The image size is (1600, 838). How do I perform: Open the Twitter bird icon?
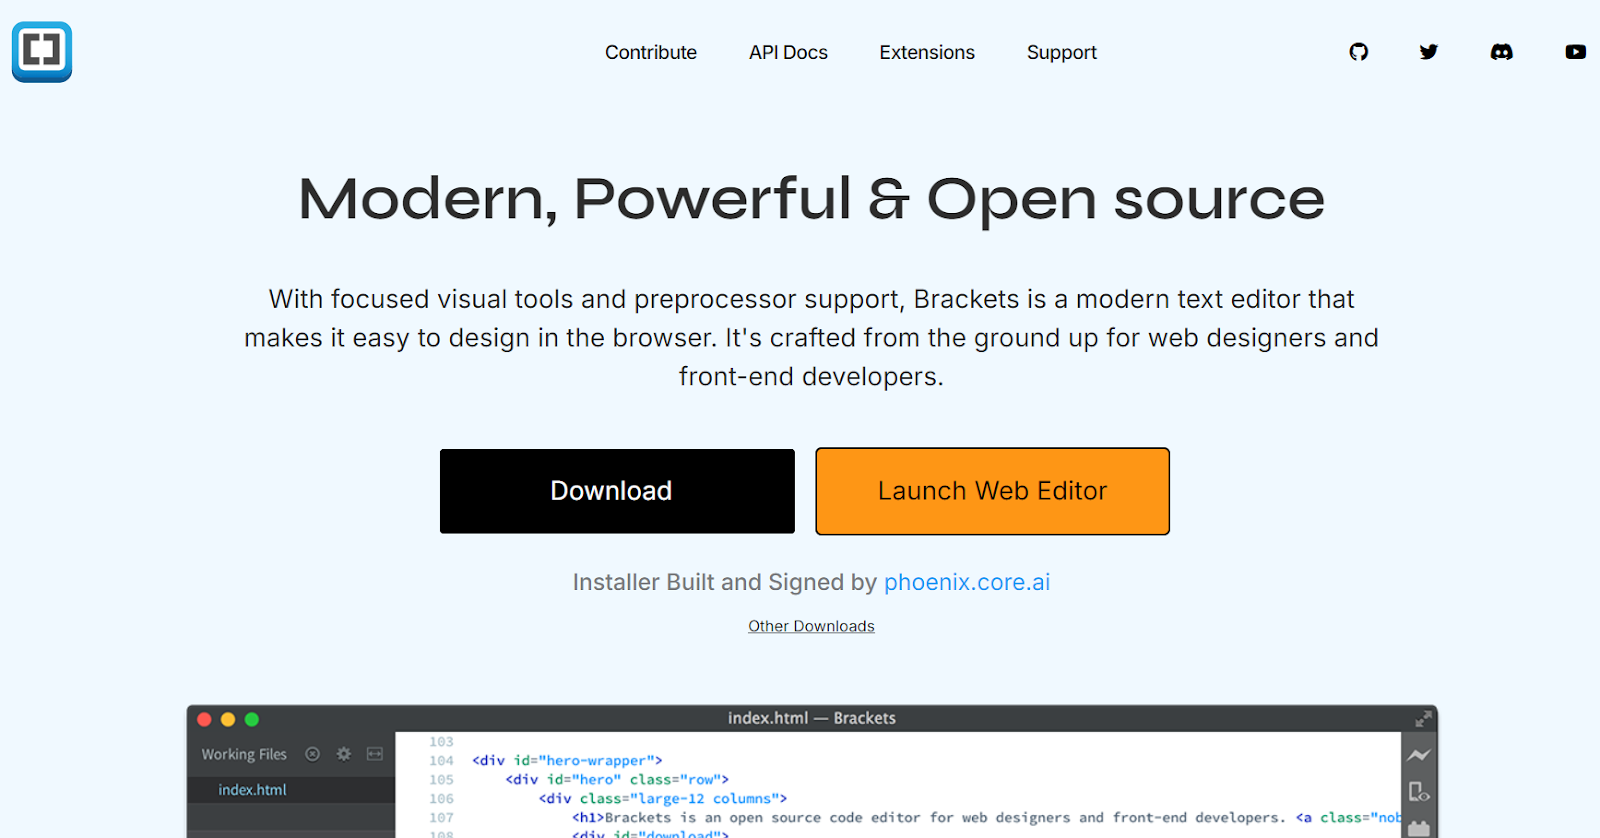1429,52
